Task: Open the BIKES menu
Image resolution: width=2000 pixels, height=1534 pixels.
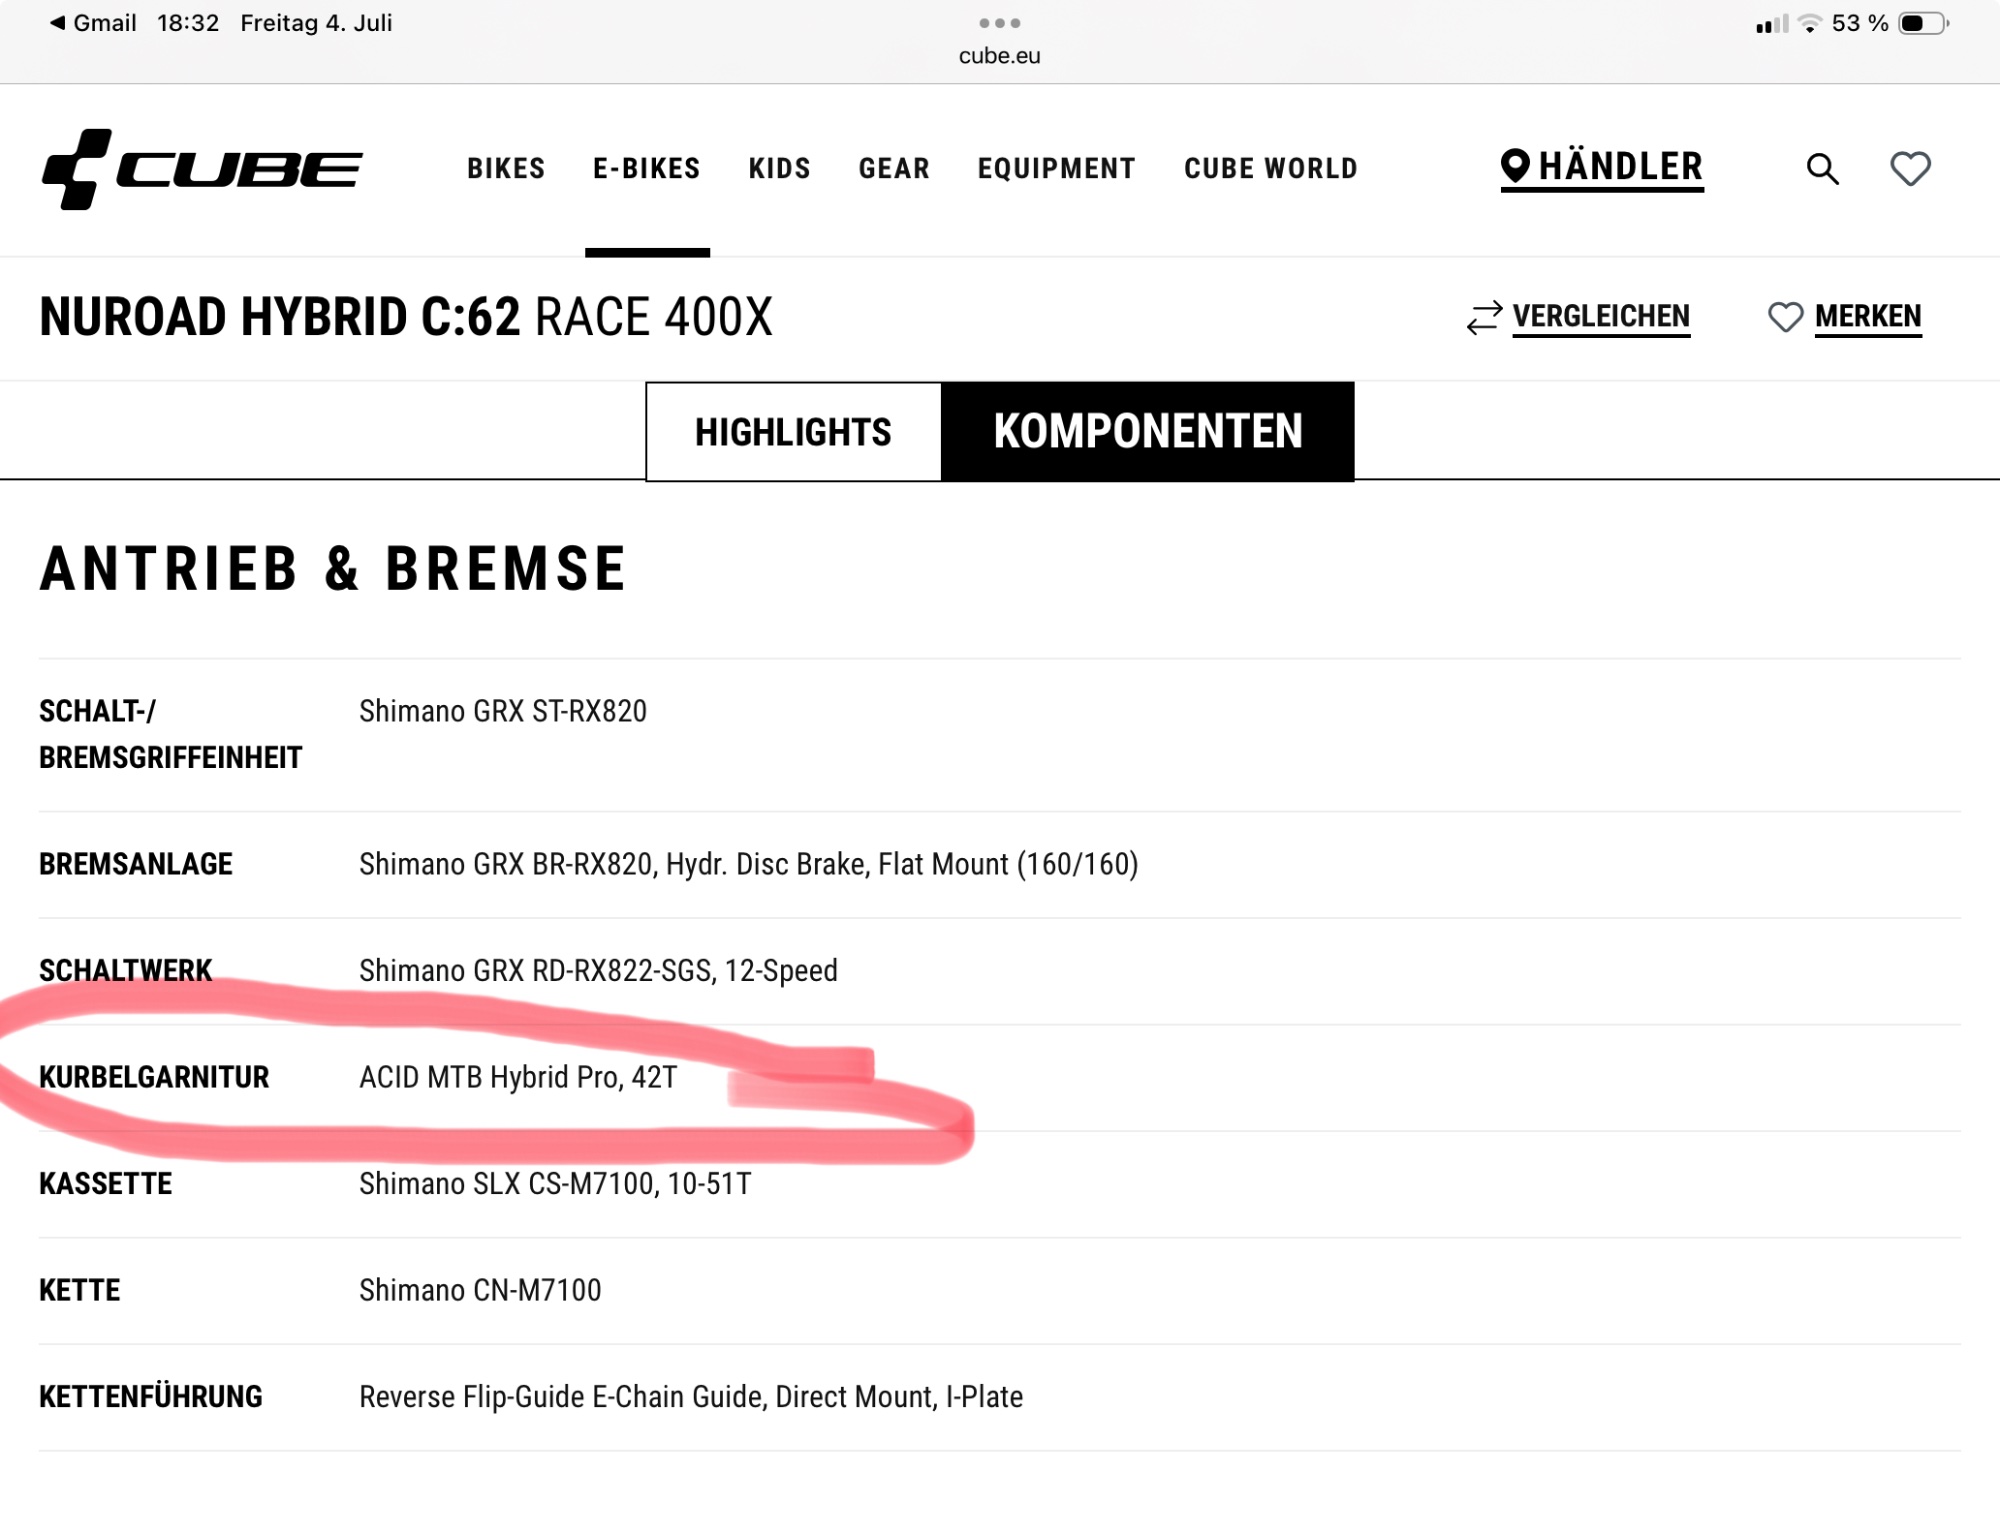Action: (x=506, y=168)
